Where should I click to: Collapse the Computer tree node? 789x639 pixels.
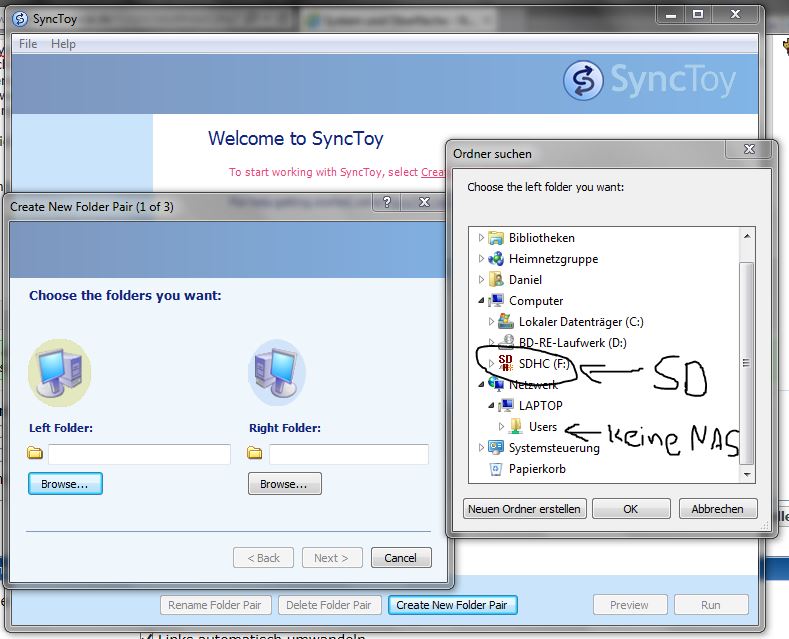pyautogui.click(x=481, y=300)
